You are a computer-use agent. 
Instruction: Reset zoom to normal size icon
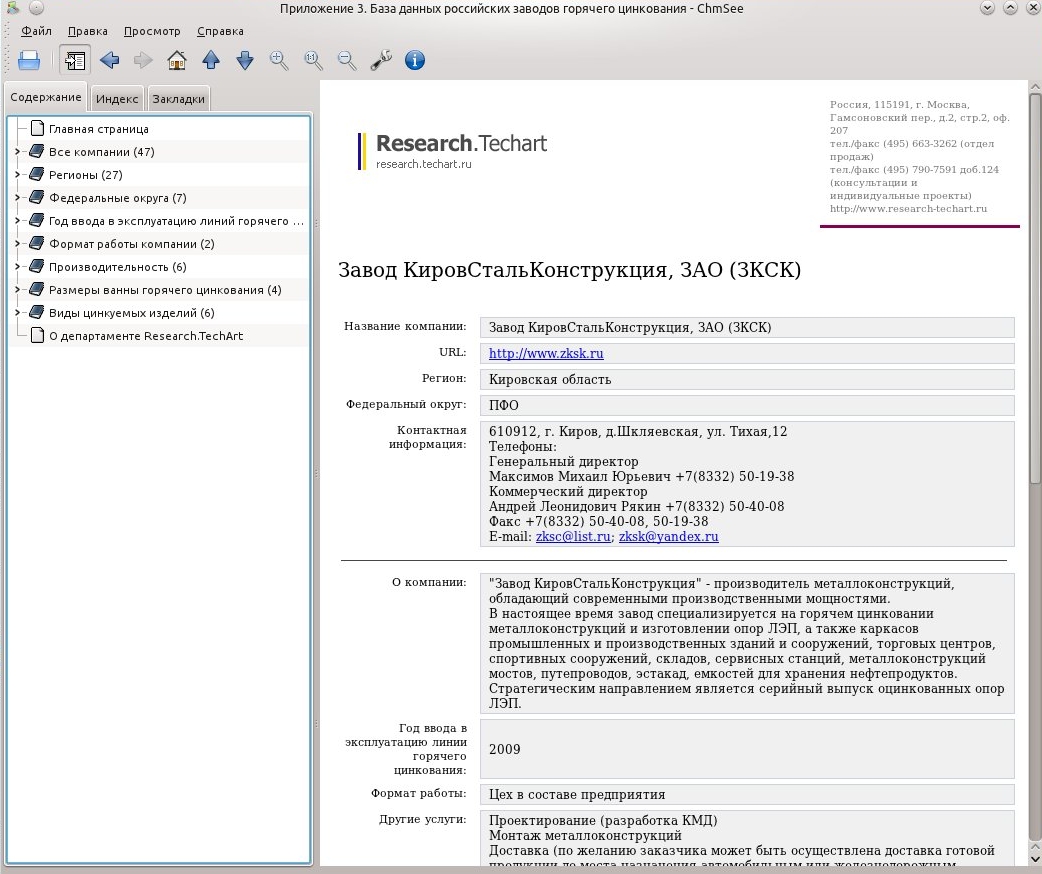(x=313, y=60)
